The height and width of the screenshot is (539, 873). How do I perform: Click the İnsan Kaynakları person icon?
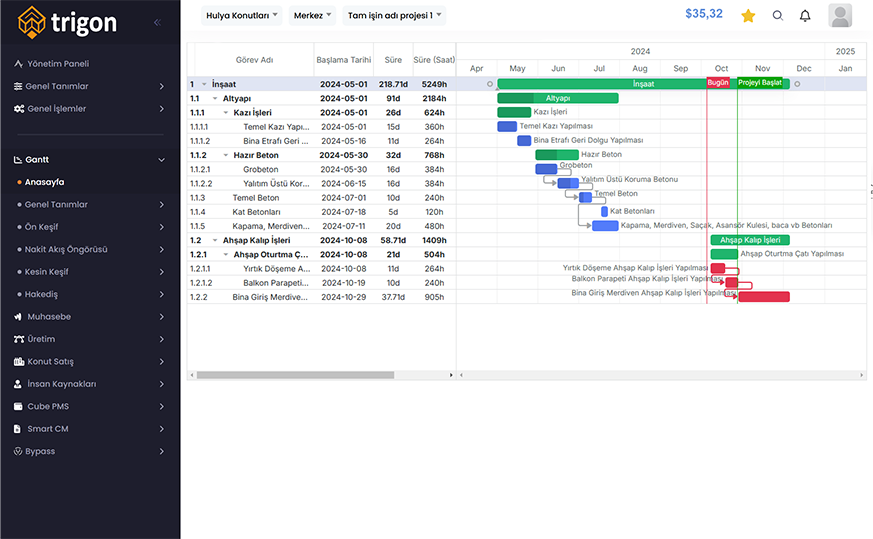[18, 384]
